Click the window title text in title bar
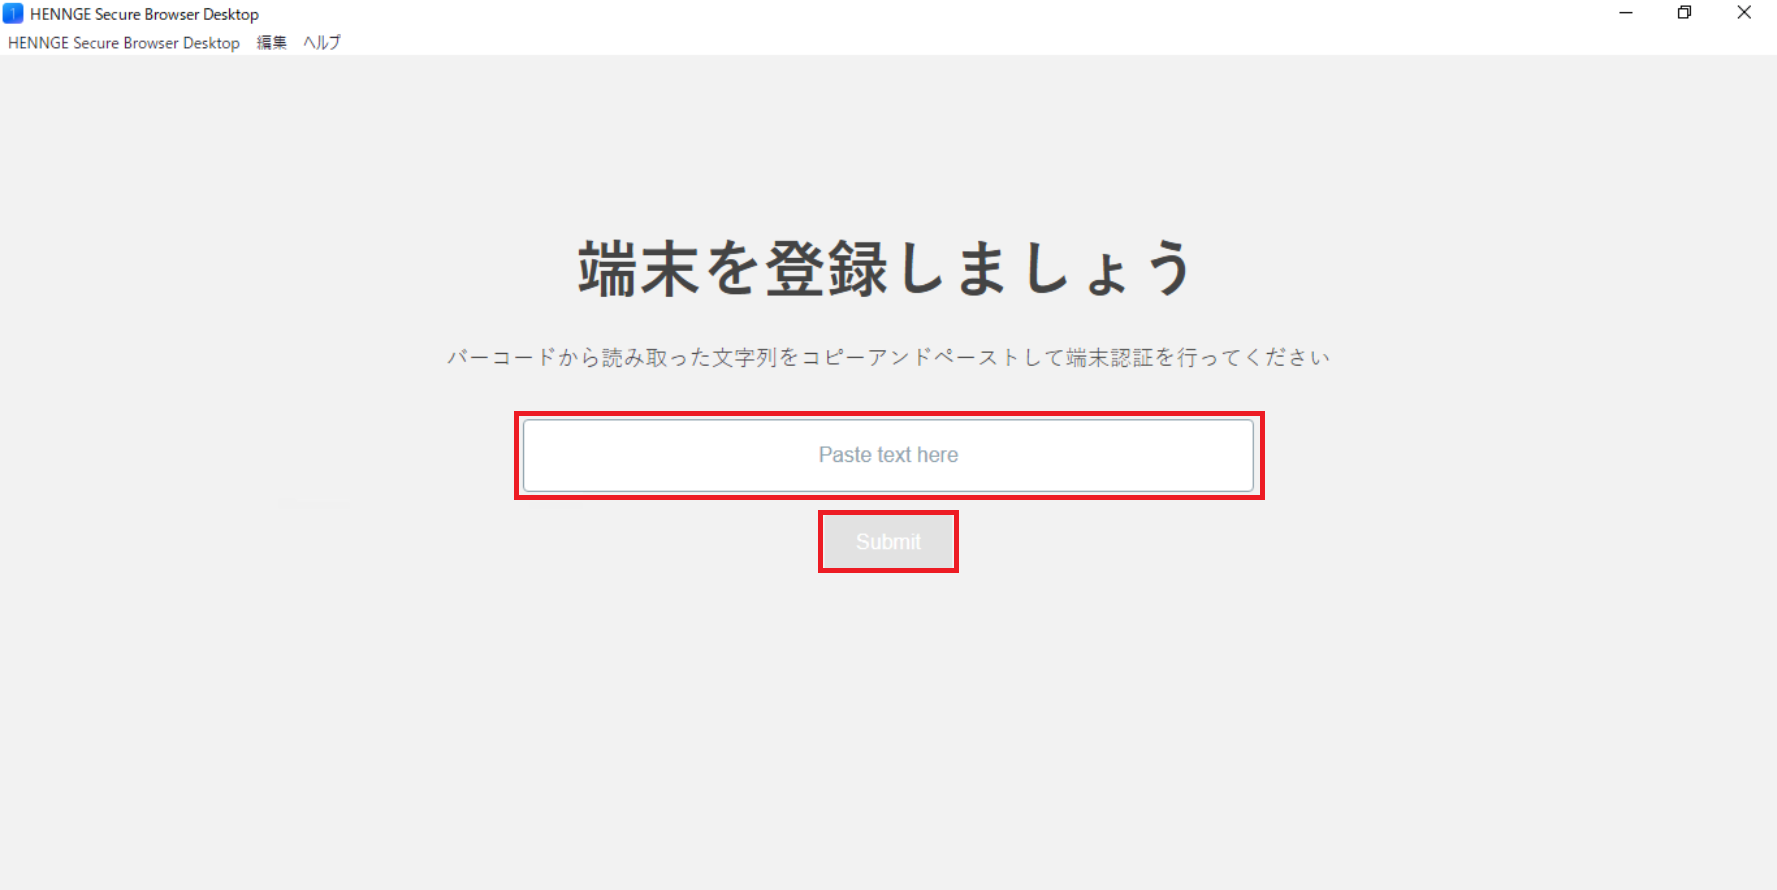Image resolution: width=1777 pixels, height=890 pixels. pos(144,14)
